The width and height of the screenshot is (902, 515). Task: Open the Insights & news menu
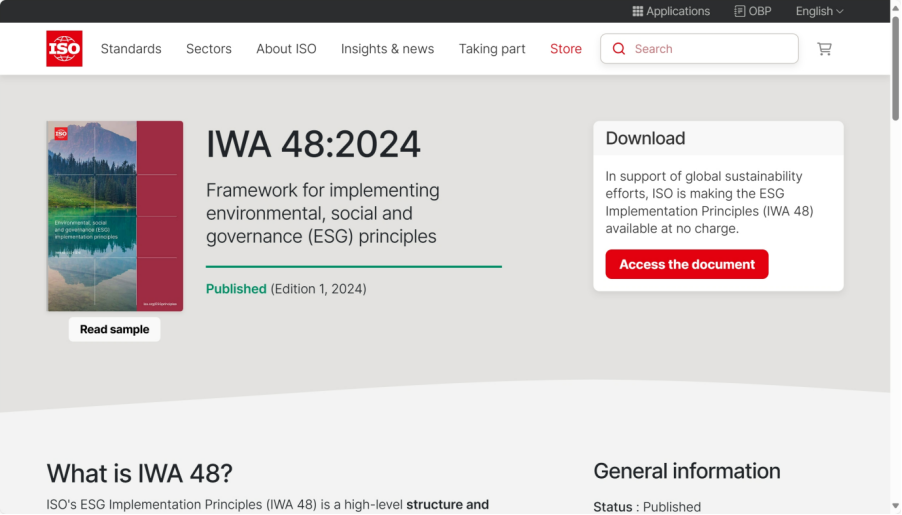(388, 49)
